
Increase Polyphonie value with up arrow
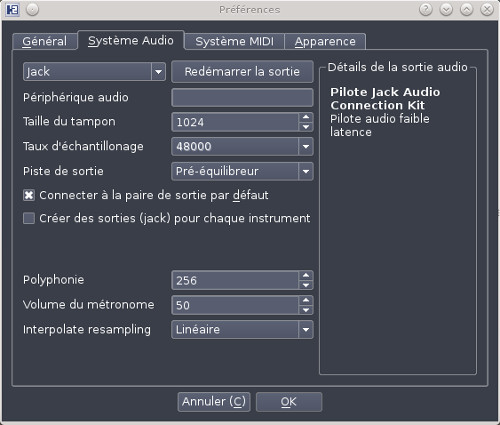click(x=306, y=276)
